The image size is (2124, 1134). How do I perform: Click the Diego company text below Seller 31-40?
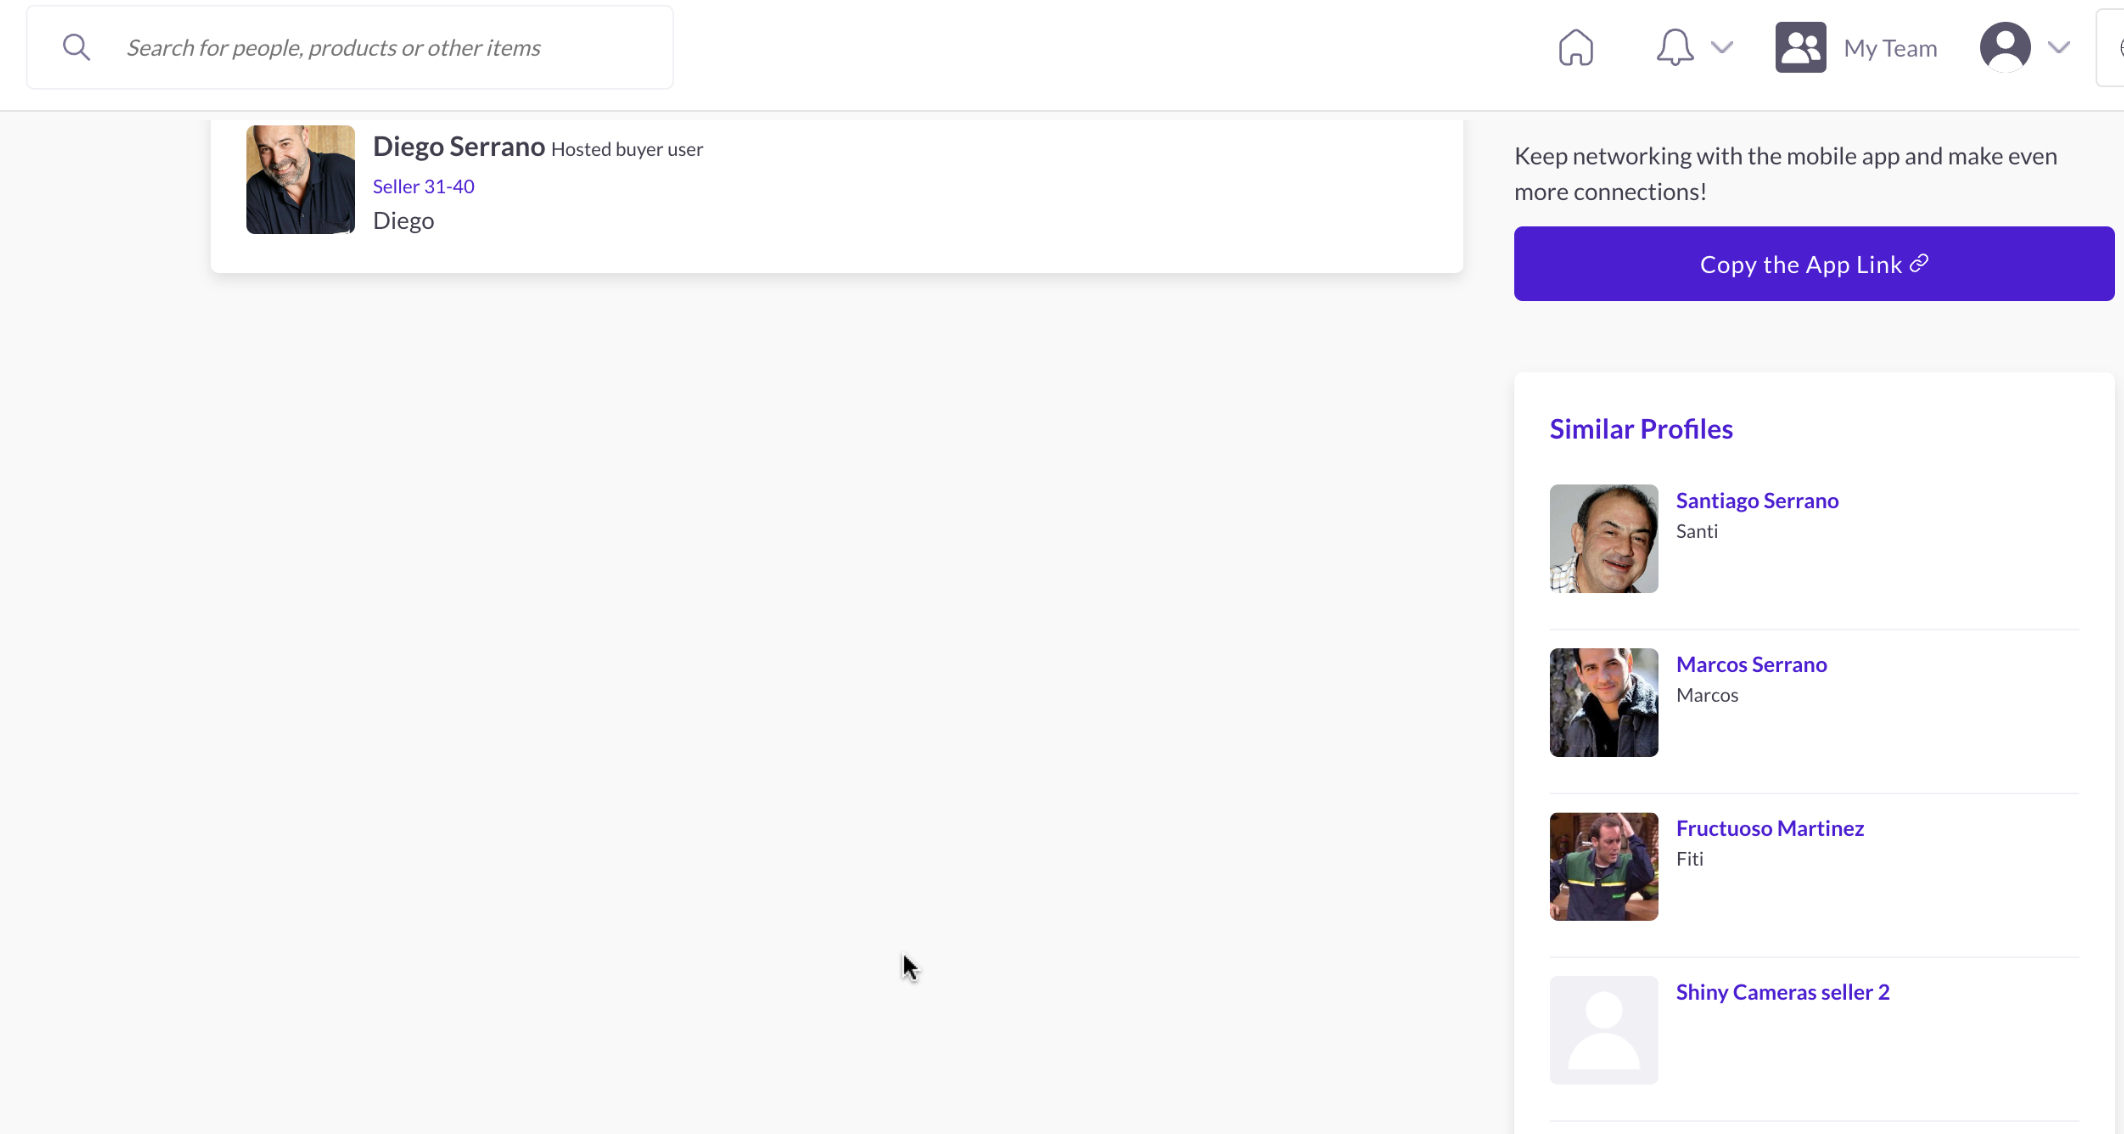pos(403,220)
